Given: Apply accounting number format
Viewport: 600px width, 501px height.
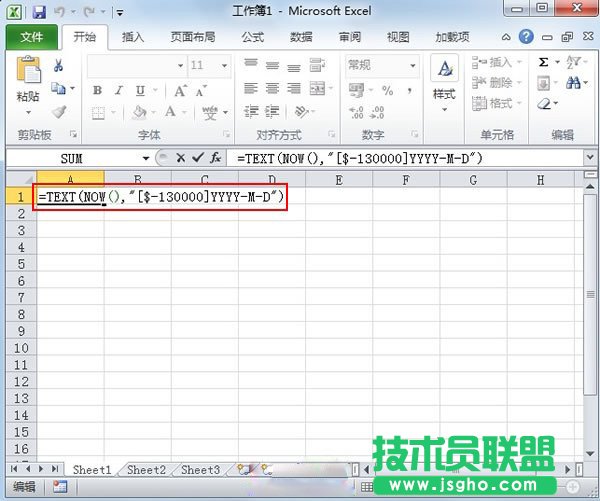Looking at the screenshot, I should click(x=356, y=91).
